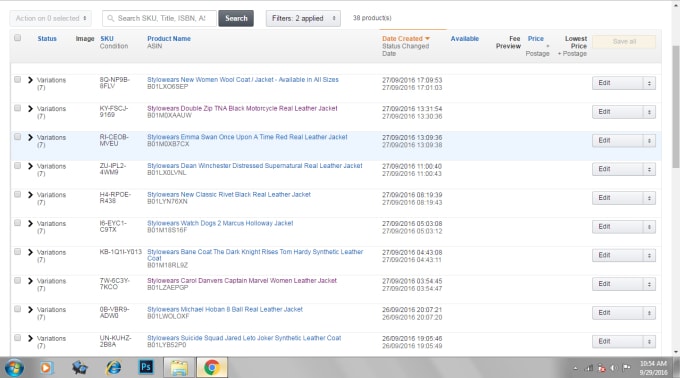Sort by SKU column header
This screenshot has height=378, width=680.
pos(107,39)
